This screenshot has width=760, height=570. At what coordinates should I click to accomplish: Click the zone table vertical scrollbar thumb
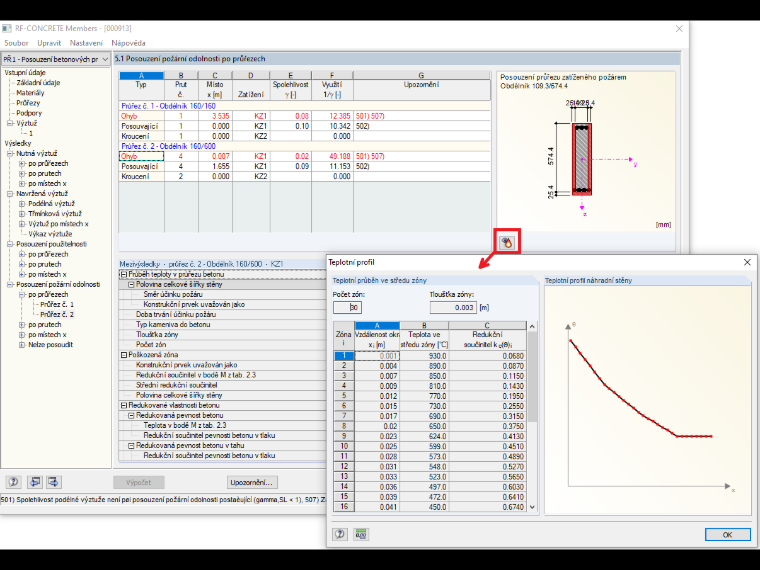[532, 377]
